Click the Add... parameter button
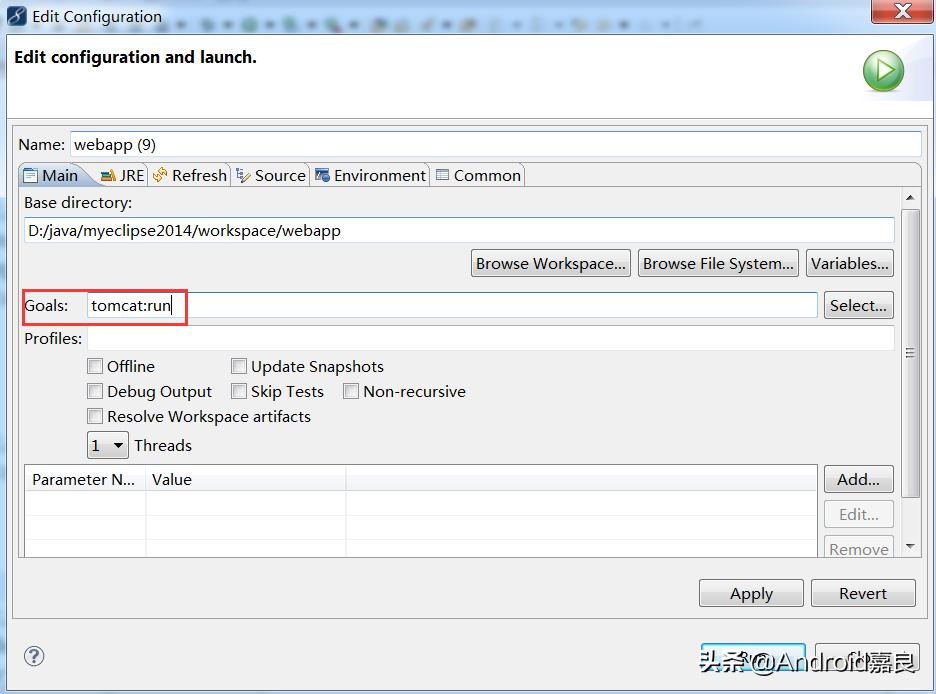The height and width of the screenshot is (694, 936). pyautogui.click(x=858, y=480)
